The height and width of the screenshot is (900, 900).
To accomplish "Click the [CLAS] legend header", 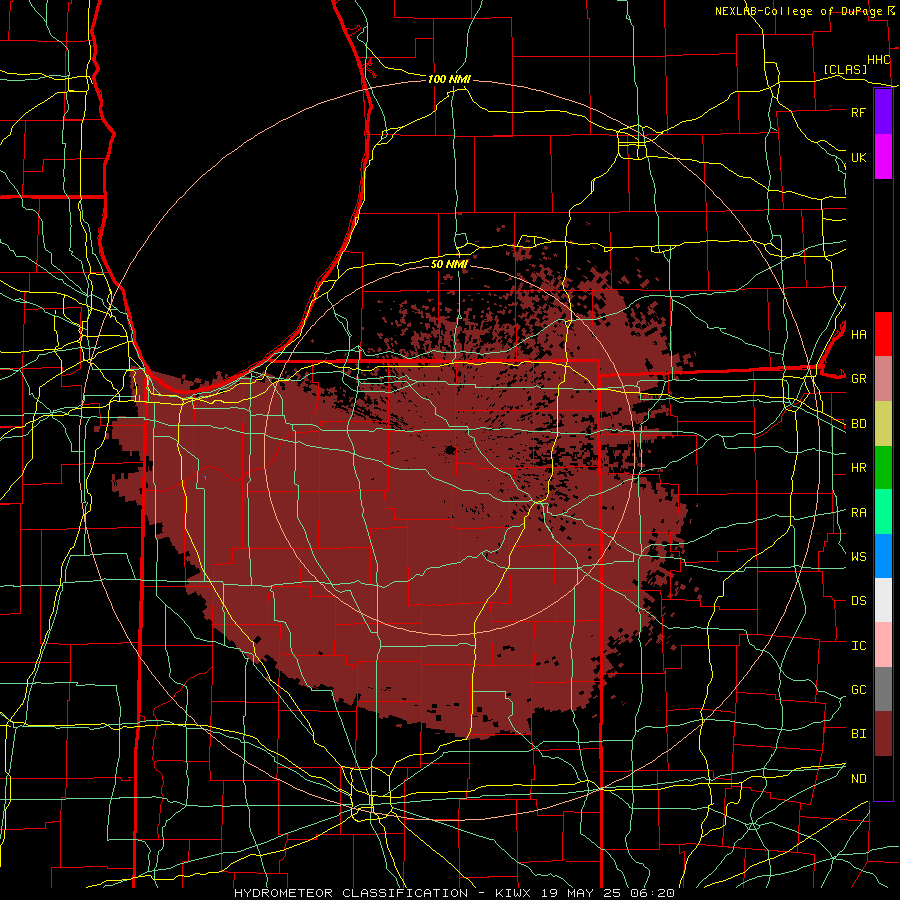I will (x=845, y=69).
